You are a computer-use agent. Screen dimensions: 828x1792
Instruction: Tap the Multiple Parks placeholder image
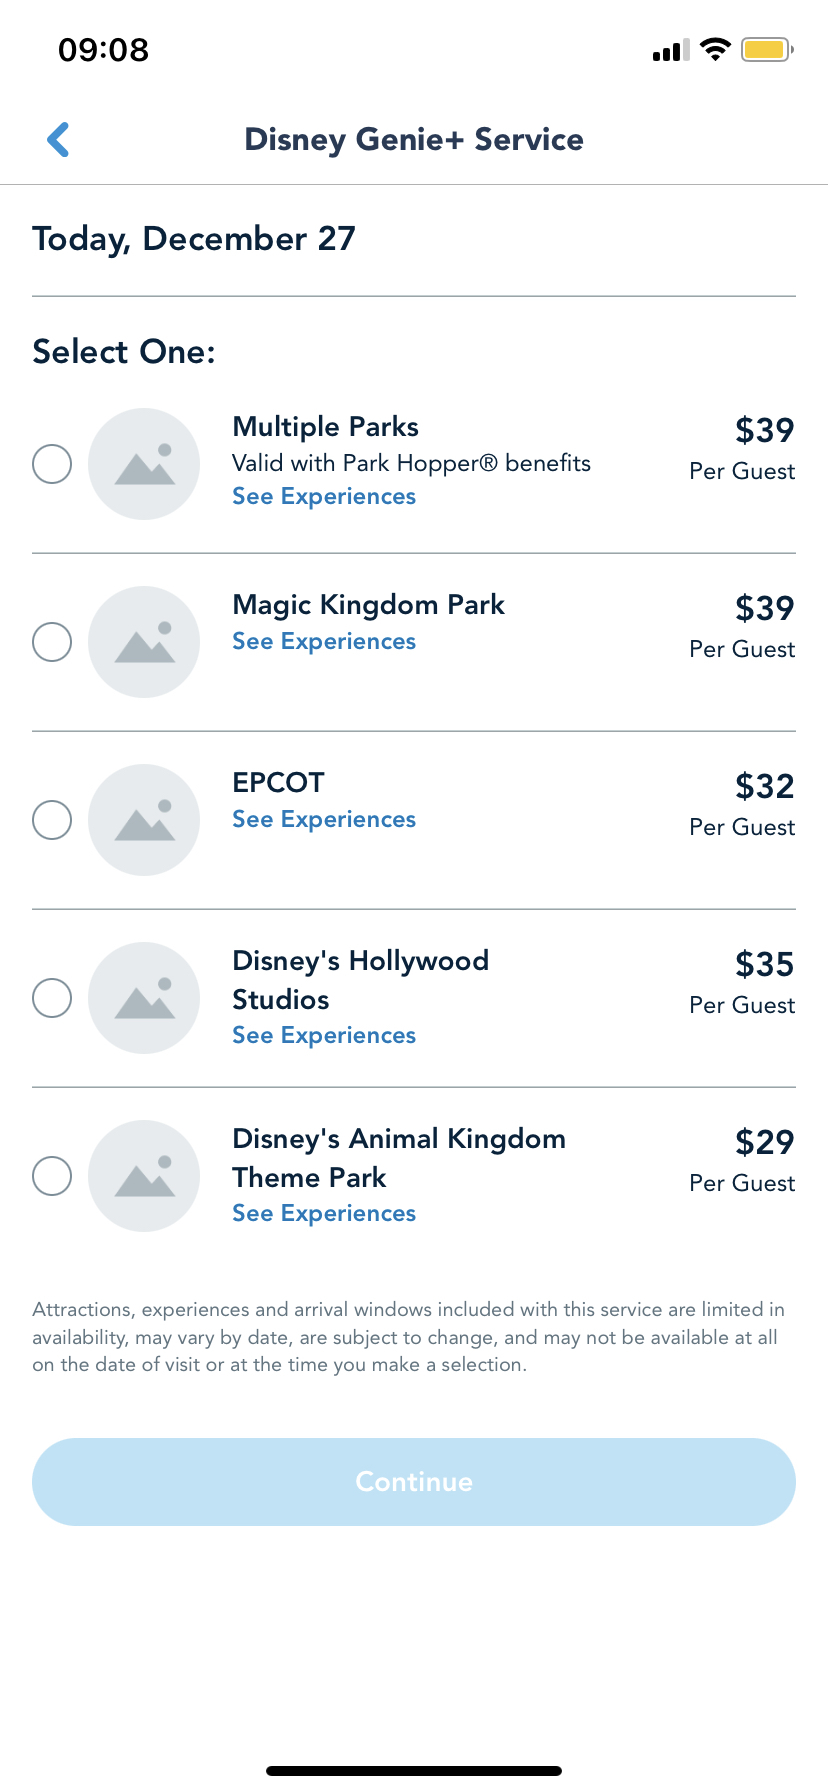point(144,464)
